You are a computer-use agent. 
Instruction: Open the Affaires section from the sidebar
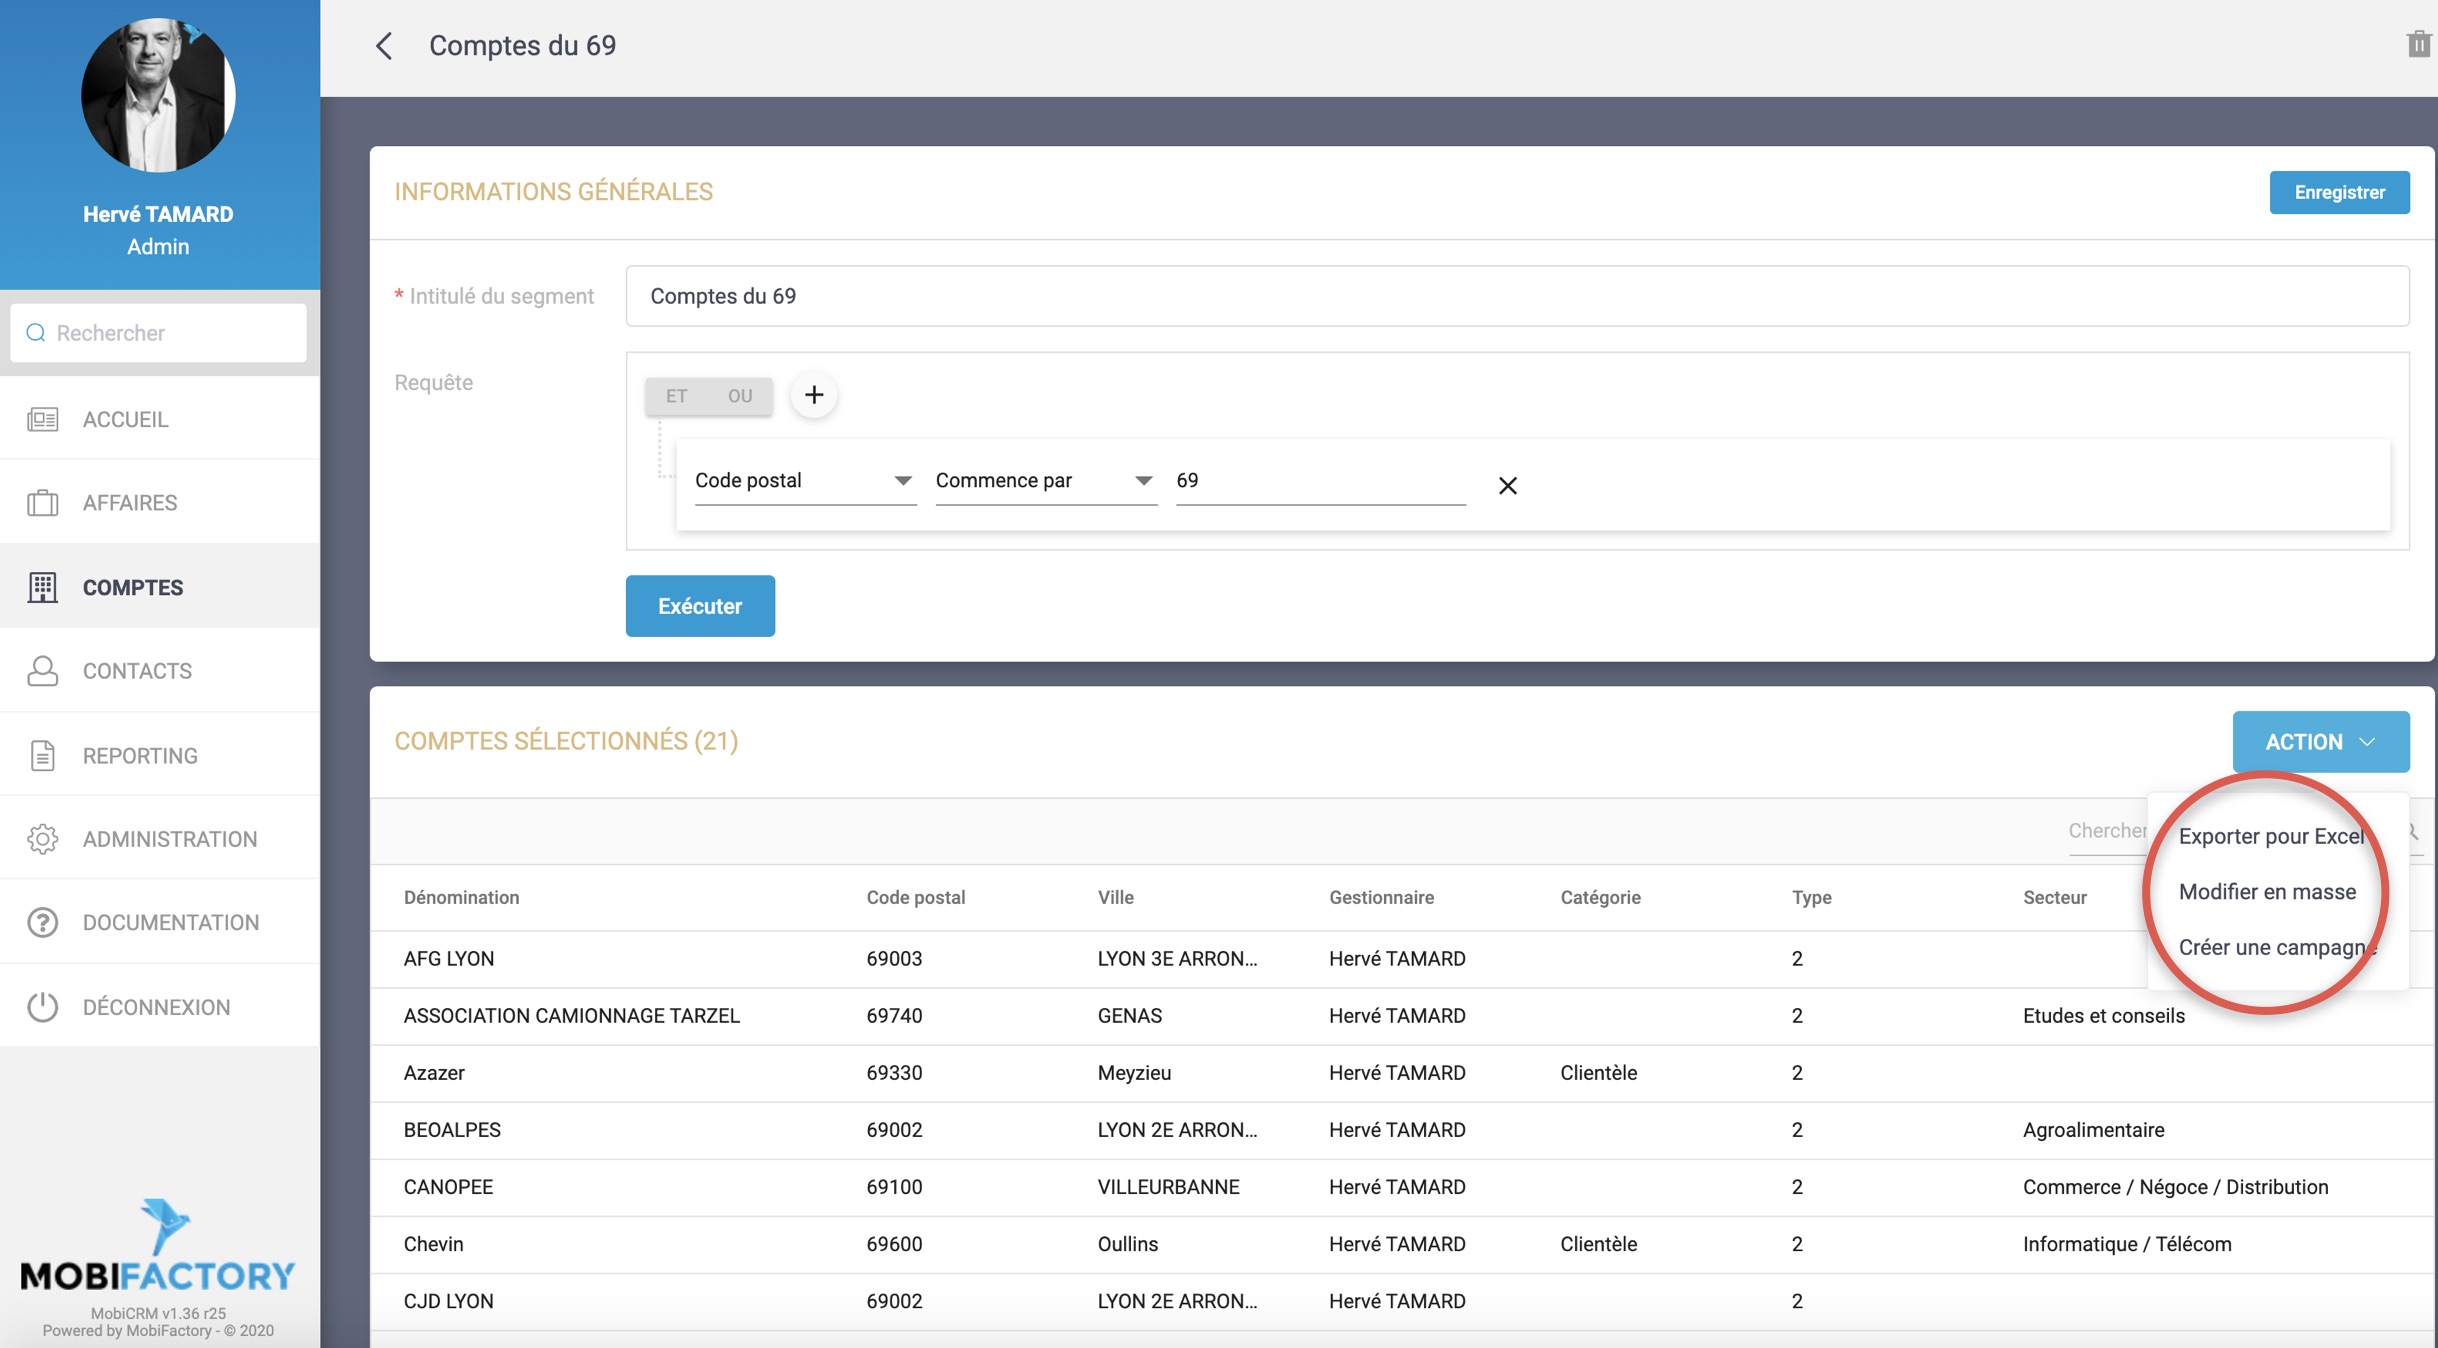click(x=130, y=503)
